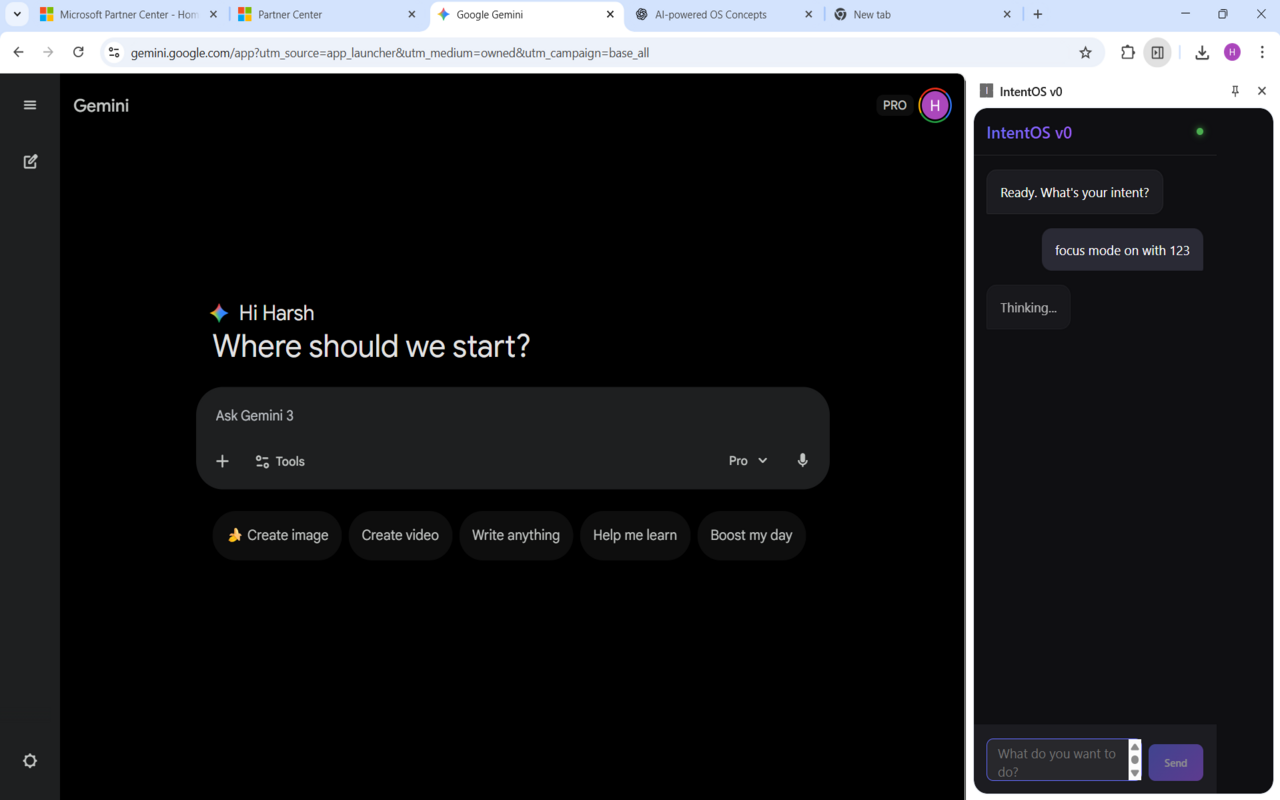This screenshot has height=800, width=1280.
Task: Select the 'focus mode on with 123' message
Action: click(x=1122, y=250)
